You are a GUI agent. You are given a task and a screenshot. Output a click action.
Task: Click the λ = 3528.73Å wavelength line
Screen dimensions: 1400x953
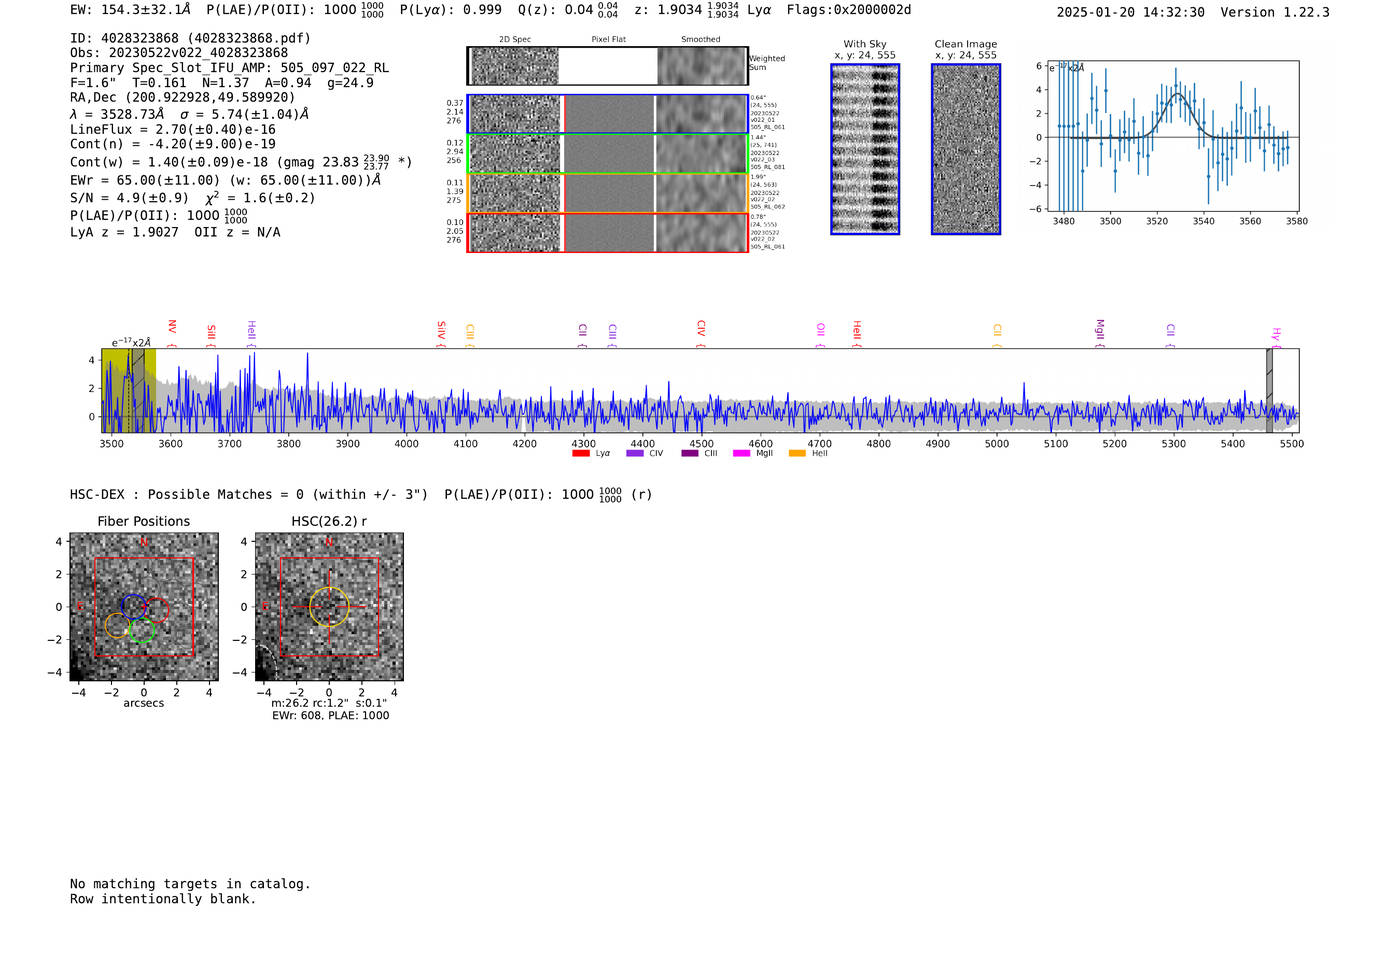(x=189, y=114)
